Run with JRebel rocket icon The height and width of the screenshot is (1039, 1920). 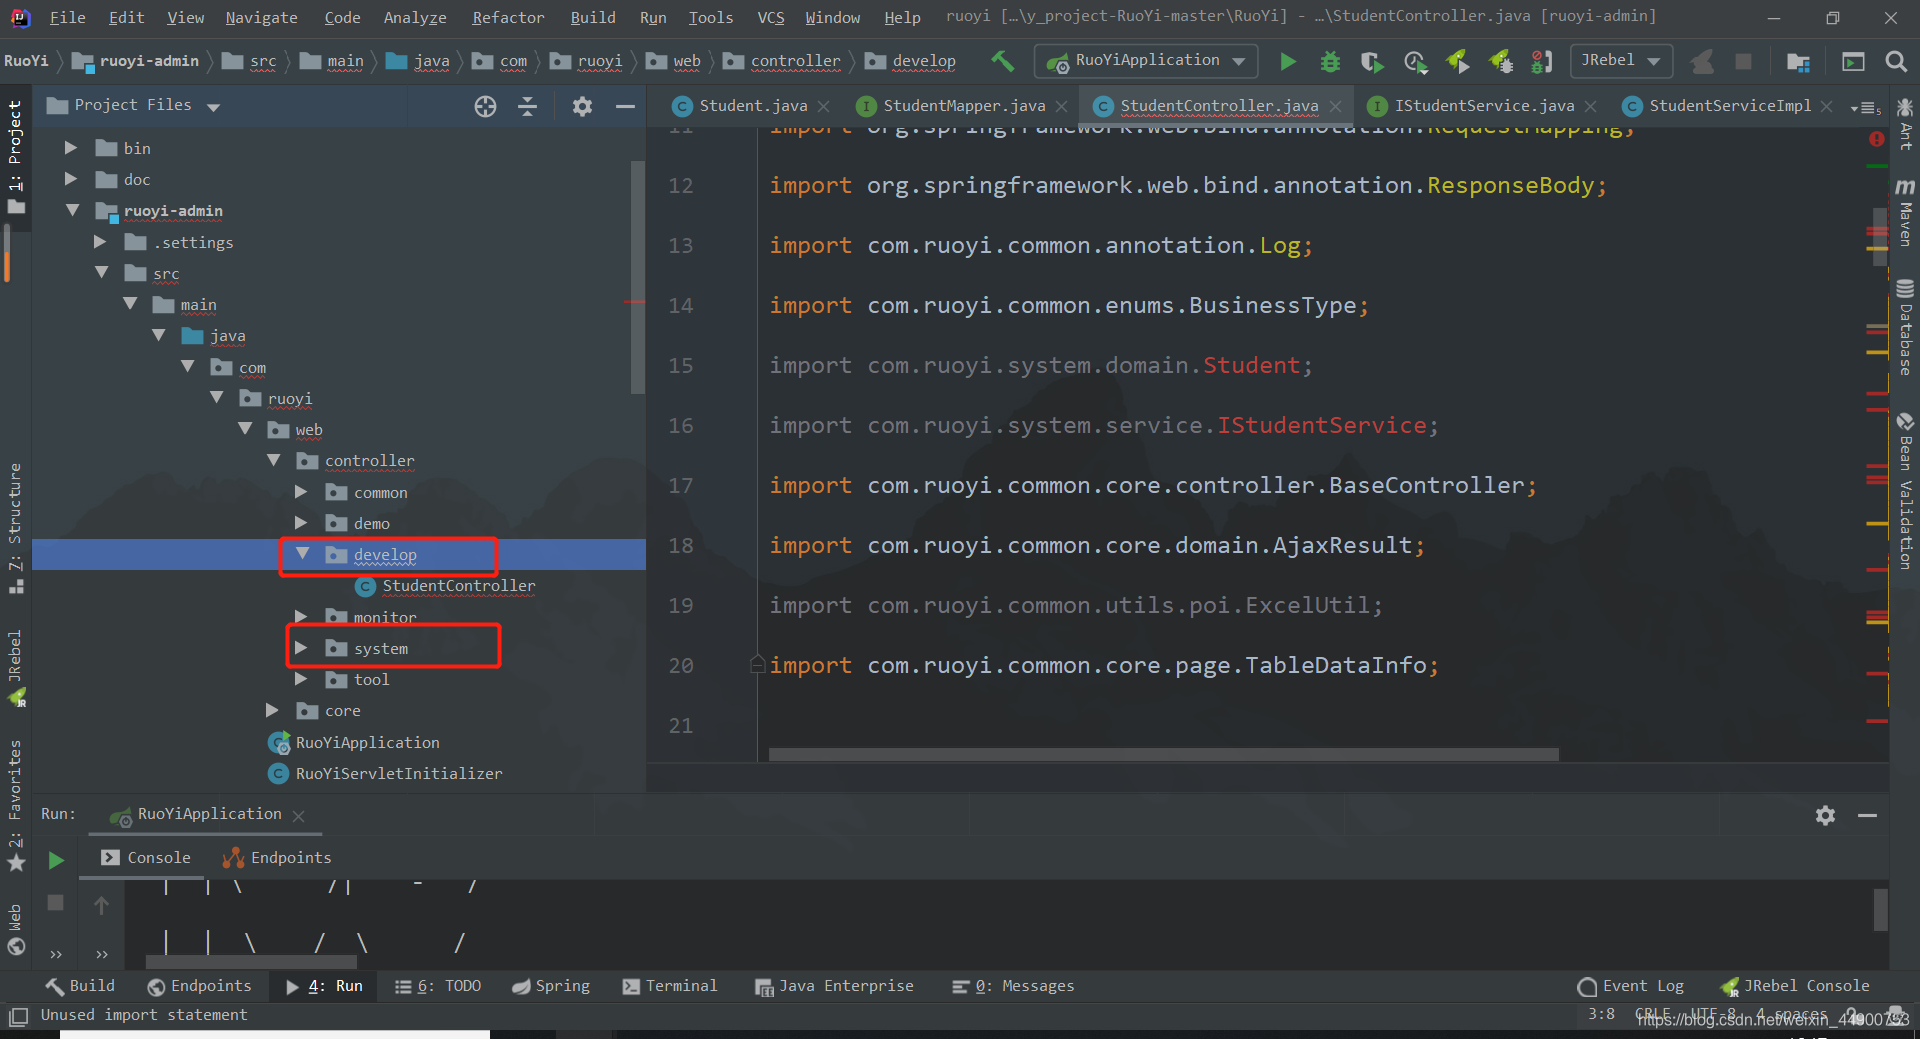[1458, 62]
